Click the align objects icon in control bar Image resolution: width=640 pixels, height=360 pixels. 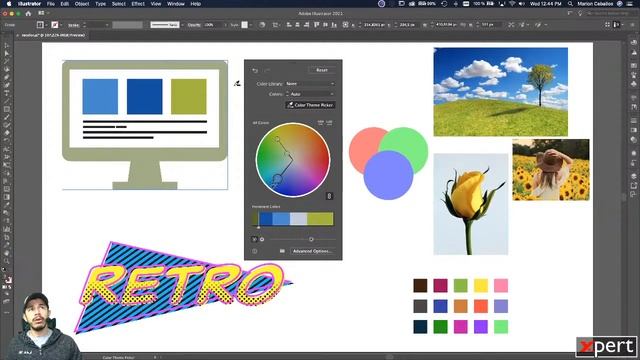pos(276,25)
